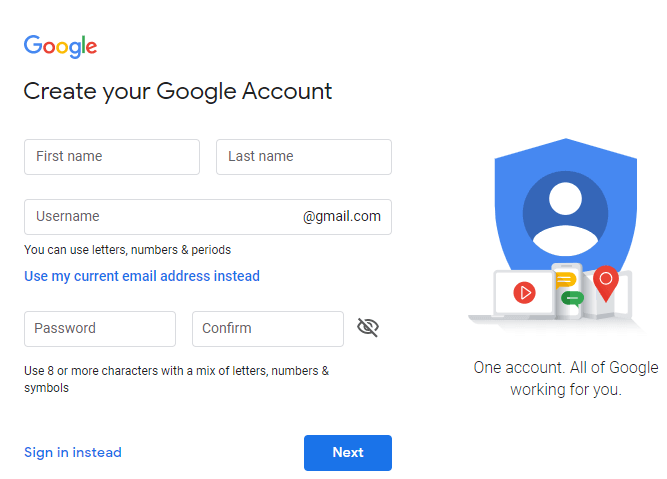The width and height of the screenshot is (667, 479).
Task: Click the Google logo
Action: [x=60, y=46]
